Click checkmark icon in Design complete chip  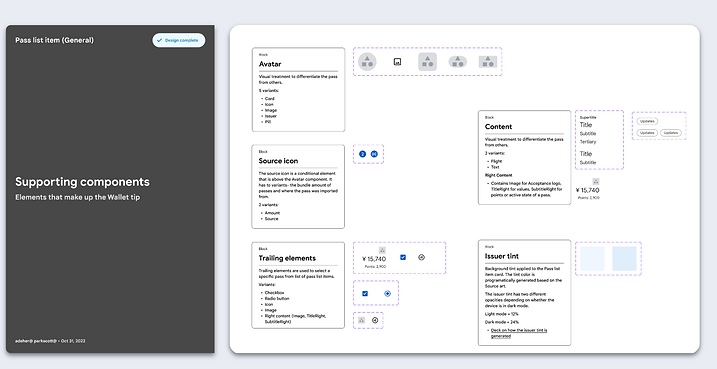(160, 40)
